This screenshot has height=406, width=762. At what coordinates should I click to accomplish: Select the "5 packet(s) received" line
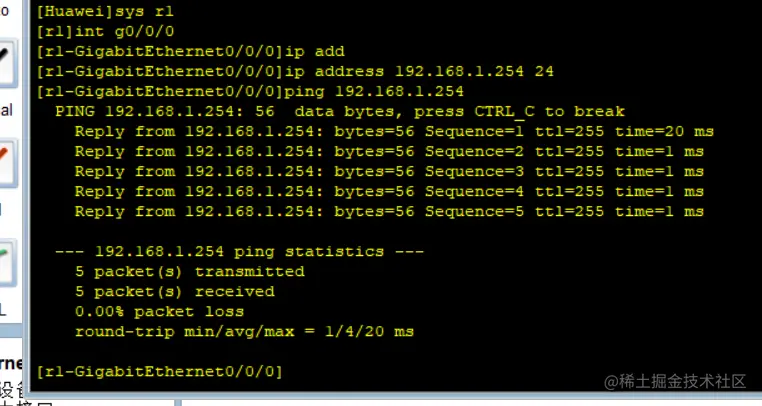point(175,292)
